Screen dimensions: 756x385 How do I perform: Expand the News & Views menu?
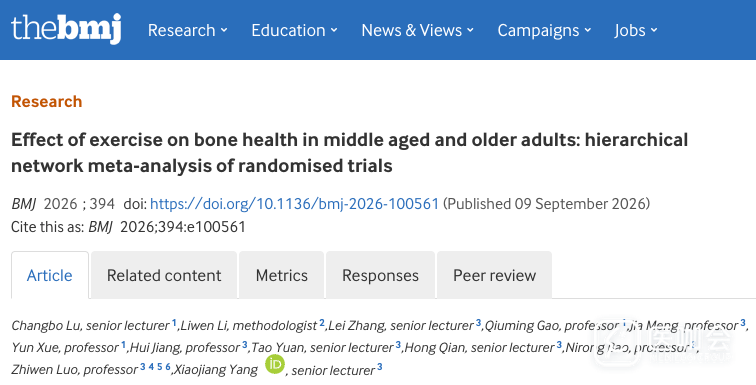(x=418, y=30)
